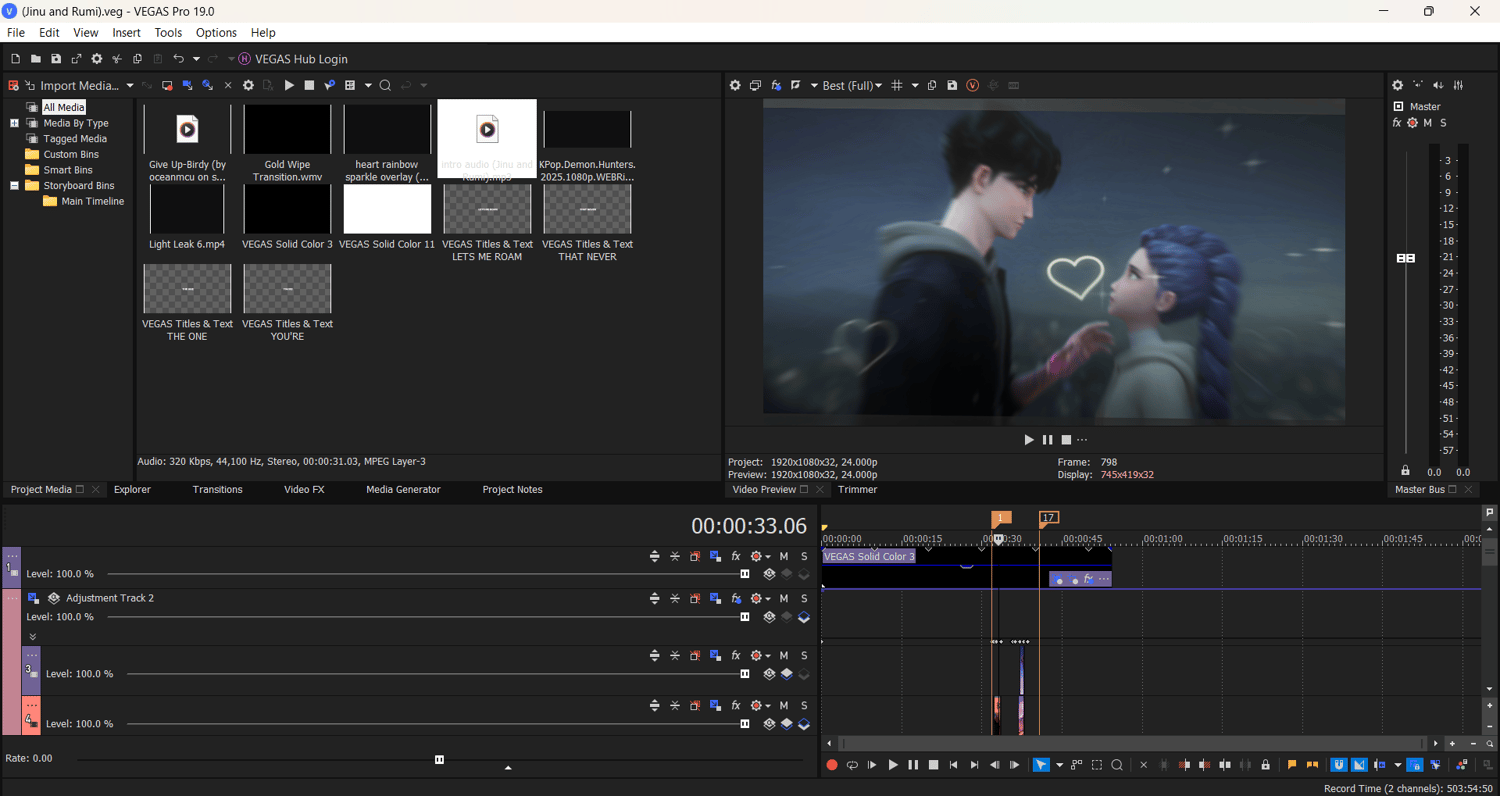The height and width of the screenshot is (796, 1500).
Task: Open the edit tool selection dropdown arrow
Action: click(x=1059, y=765)
